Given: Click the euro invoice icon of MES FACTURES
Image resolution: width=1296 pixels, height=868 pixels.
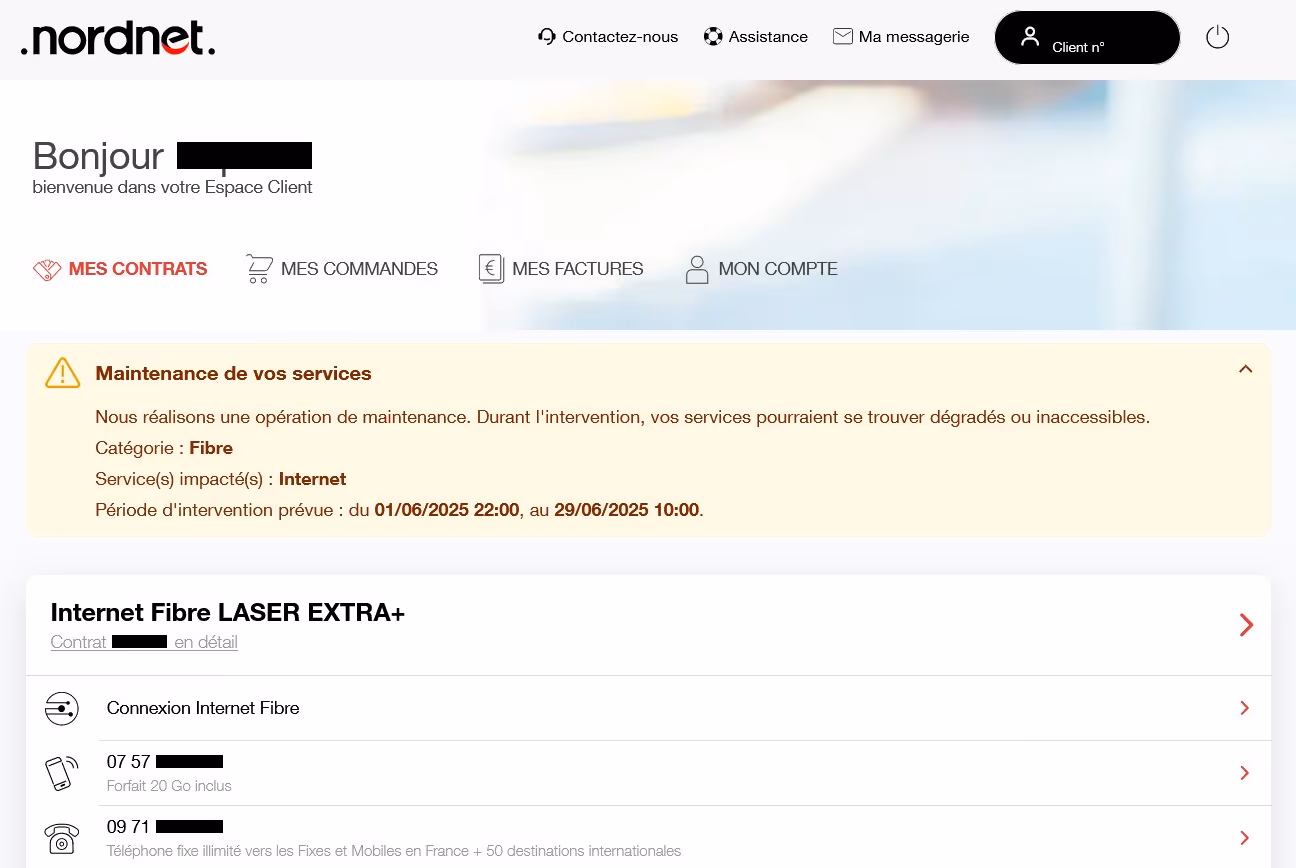Looking at the screenshot, I should coord(491,269).
